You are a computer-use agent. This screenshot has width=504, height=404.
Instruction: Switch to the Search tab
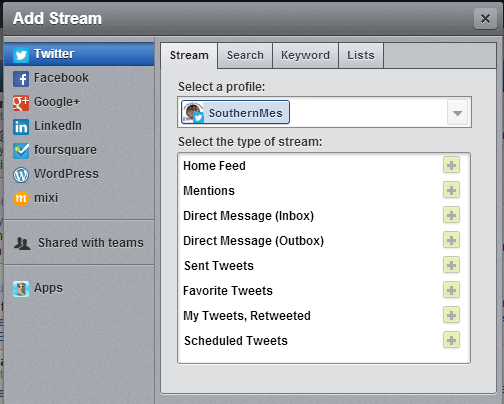point(245,55)
